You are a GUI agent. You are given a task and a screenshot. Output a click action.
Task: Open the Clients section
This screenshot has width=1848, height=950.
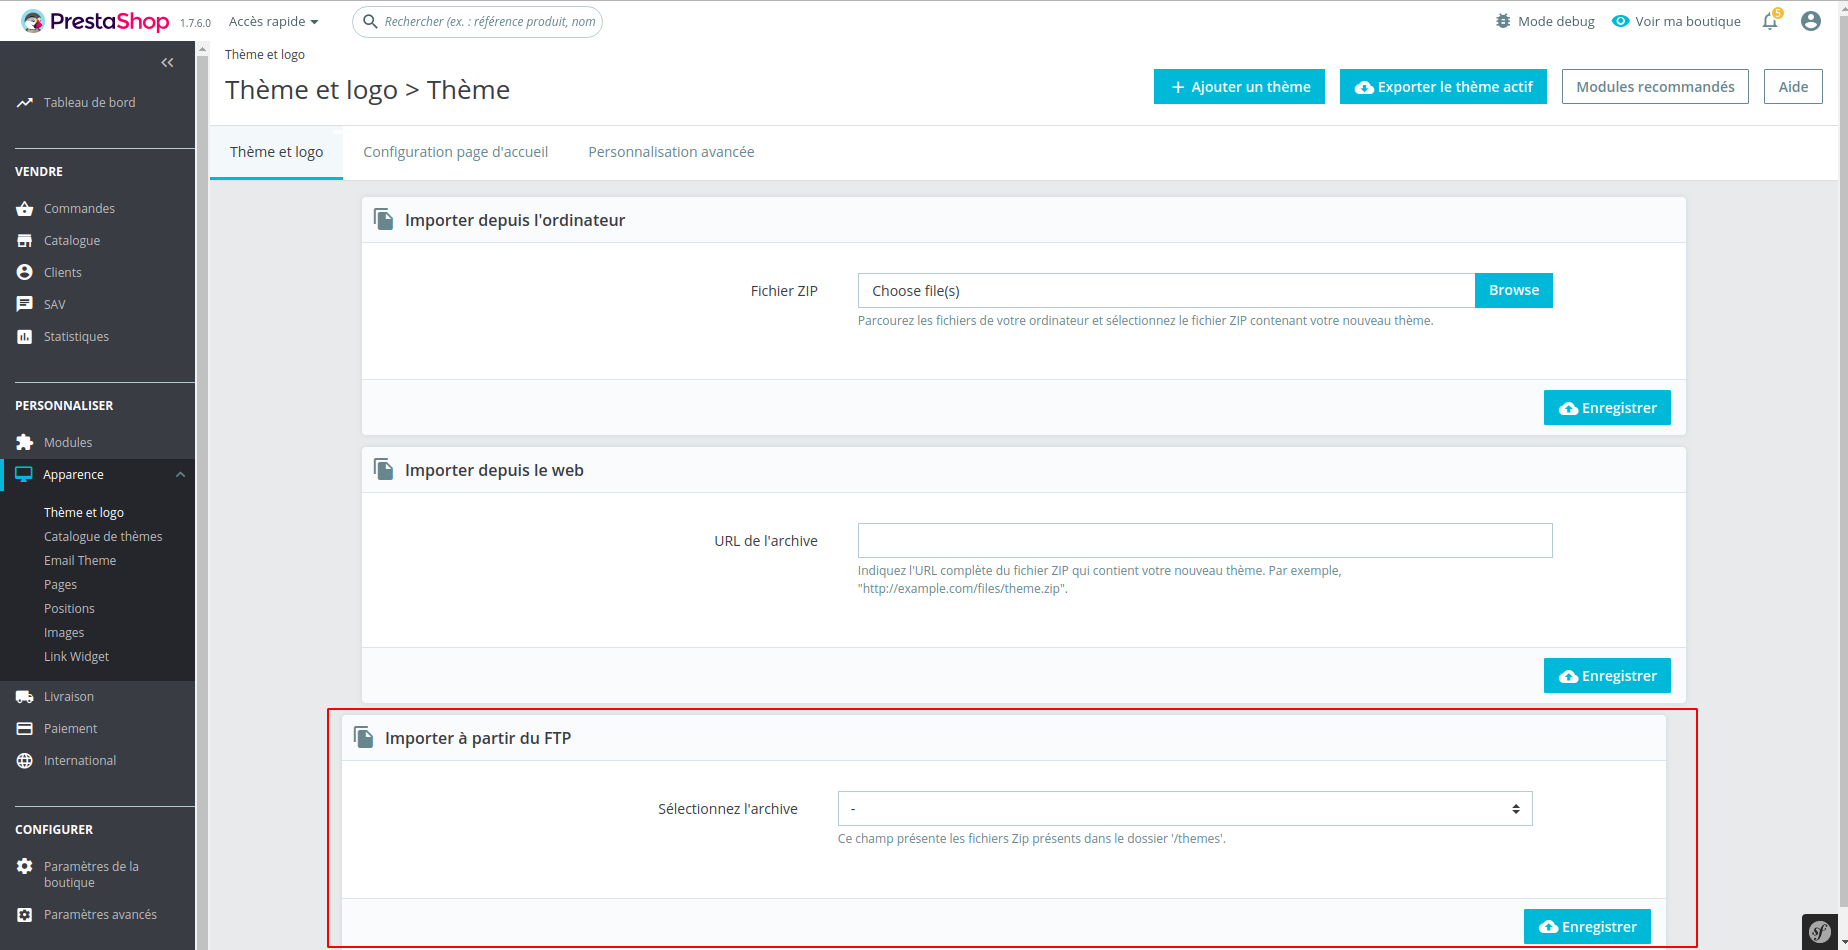point(62,272)
